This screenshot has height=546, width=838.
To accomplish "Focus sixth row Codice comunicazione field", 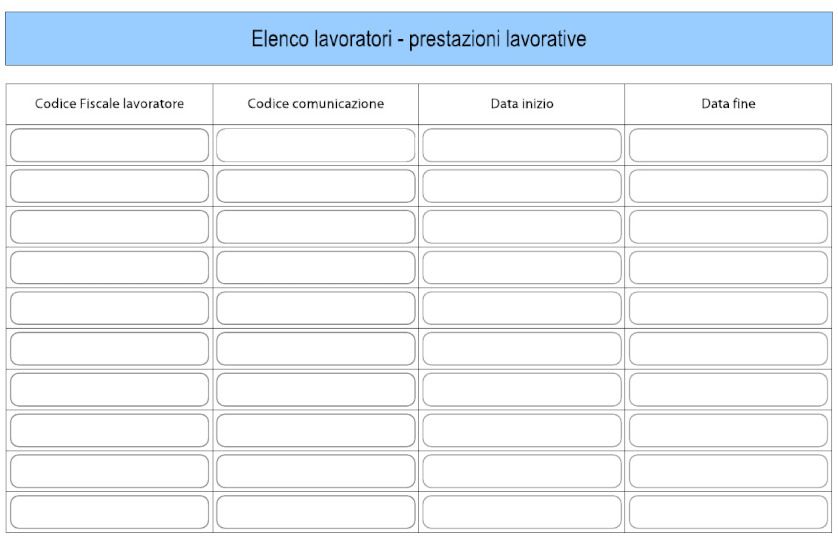I will point(315,348).
